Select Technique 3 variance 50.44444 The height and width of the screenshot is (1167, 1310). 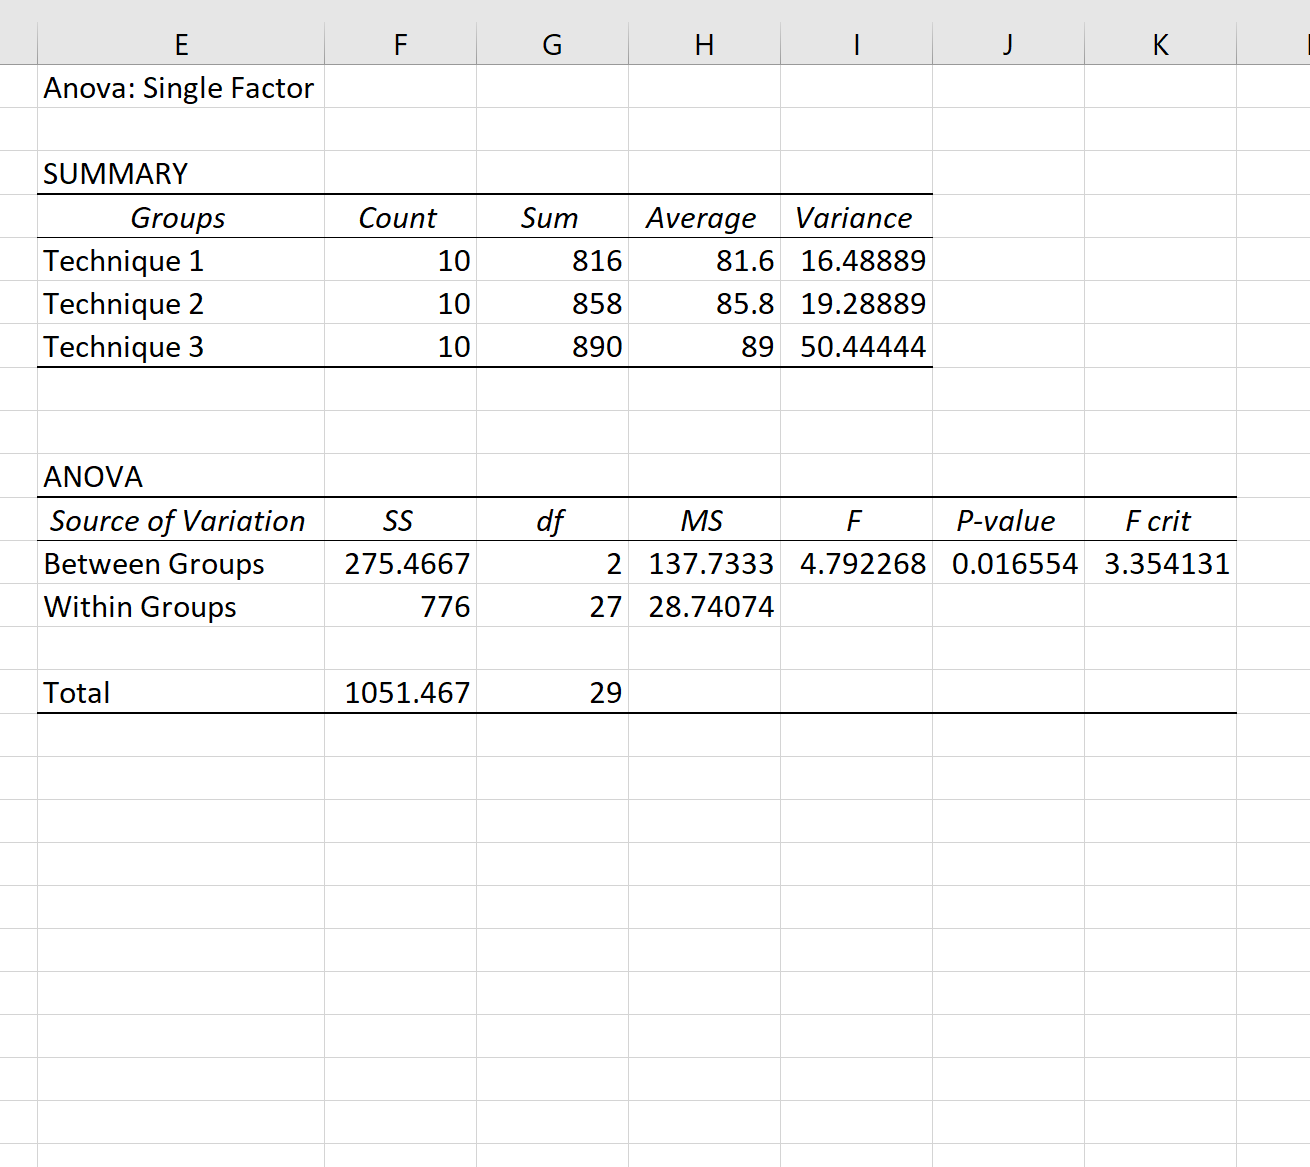point(856,346)
